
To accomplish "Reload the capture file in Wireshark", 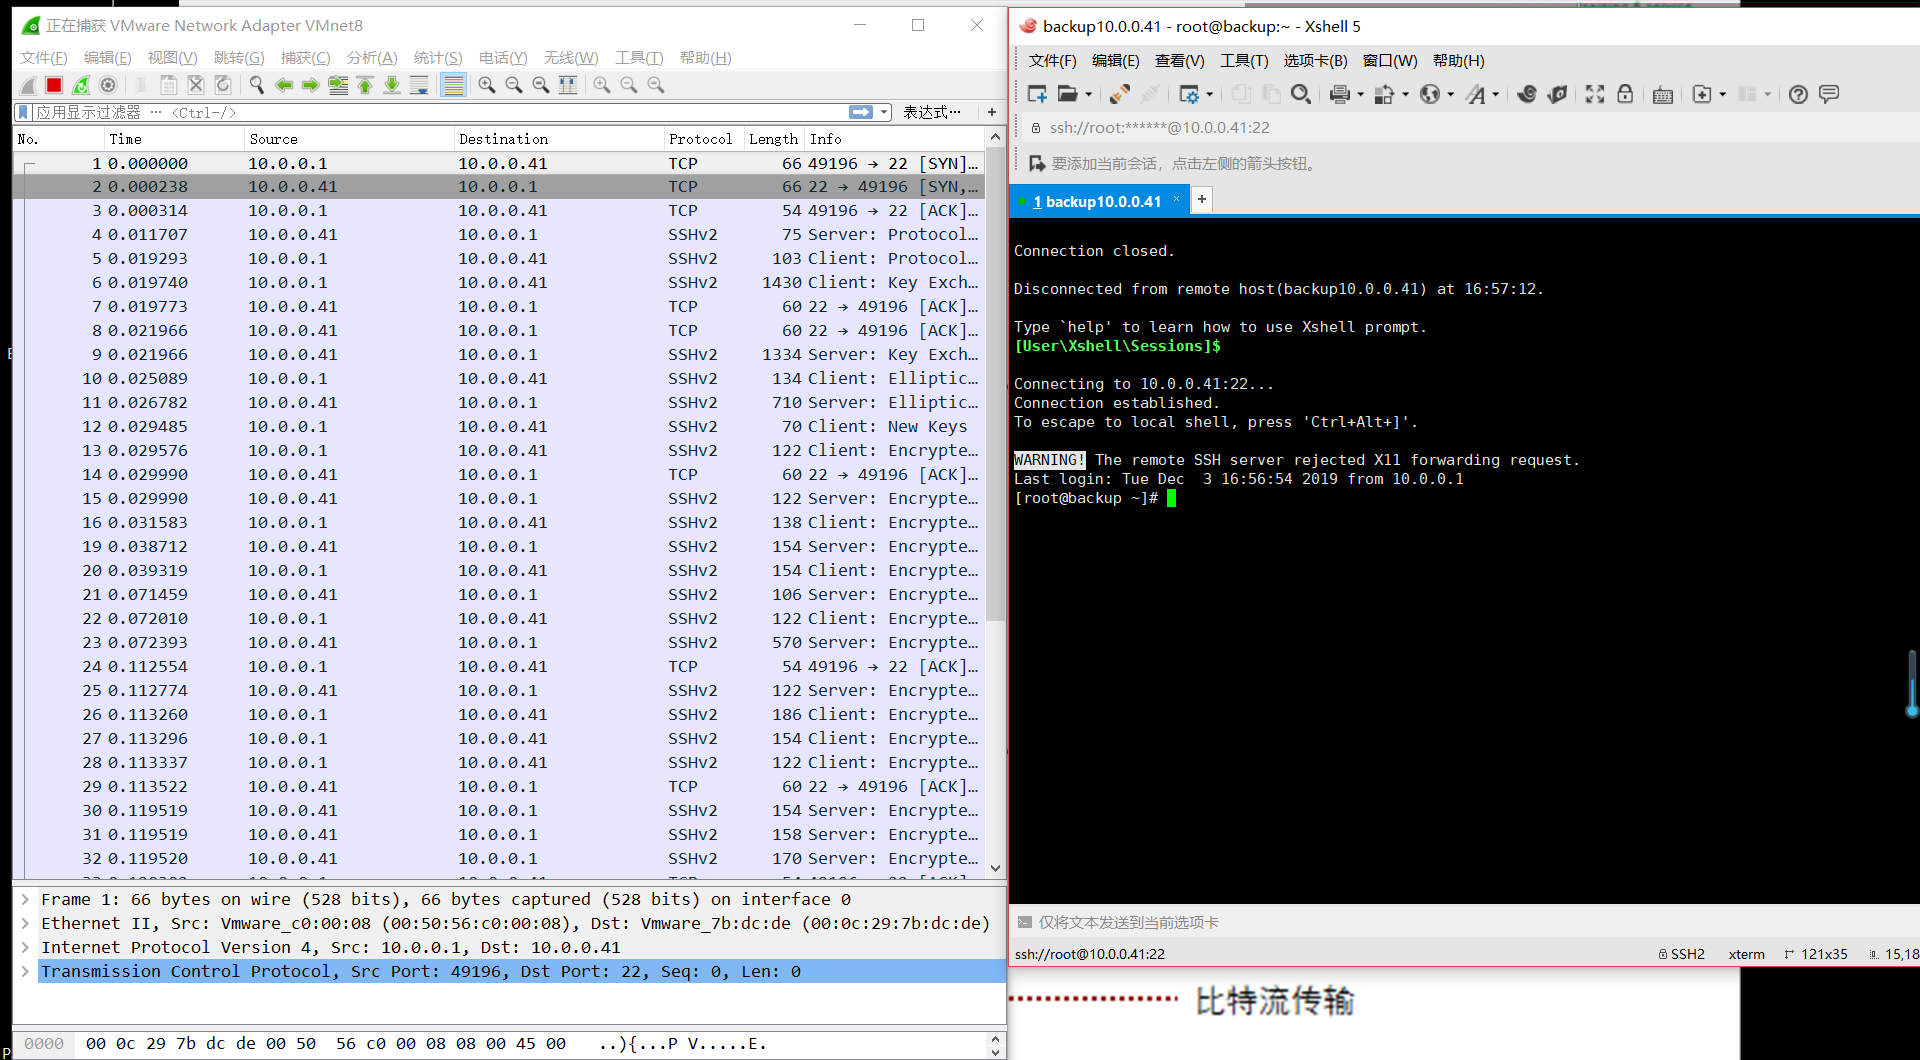I will pos(223,85).
